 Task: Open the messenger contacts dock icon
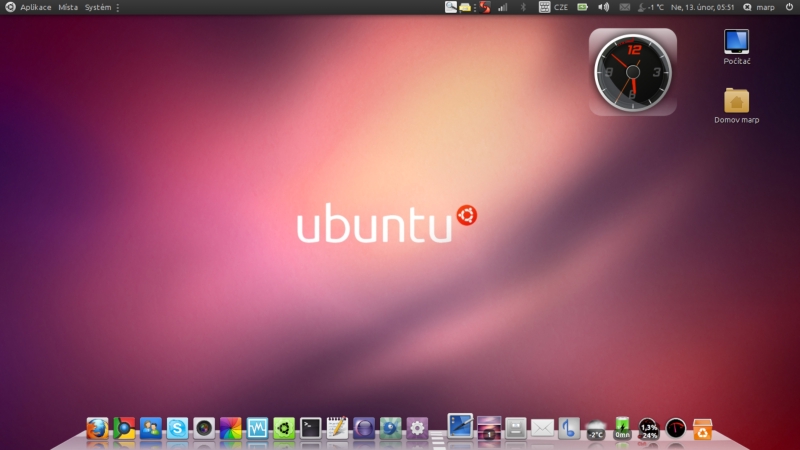tap(151, 428)
